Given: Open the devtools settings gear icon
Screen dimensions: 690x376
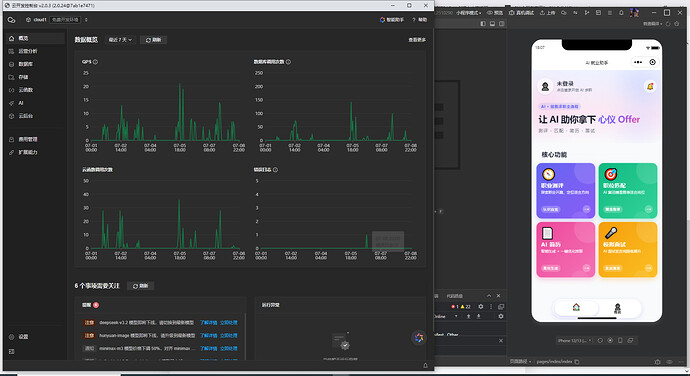Looking at the screenshot, I should [x=481, y=306].
